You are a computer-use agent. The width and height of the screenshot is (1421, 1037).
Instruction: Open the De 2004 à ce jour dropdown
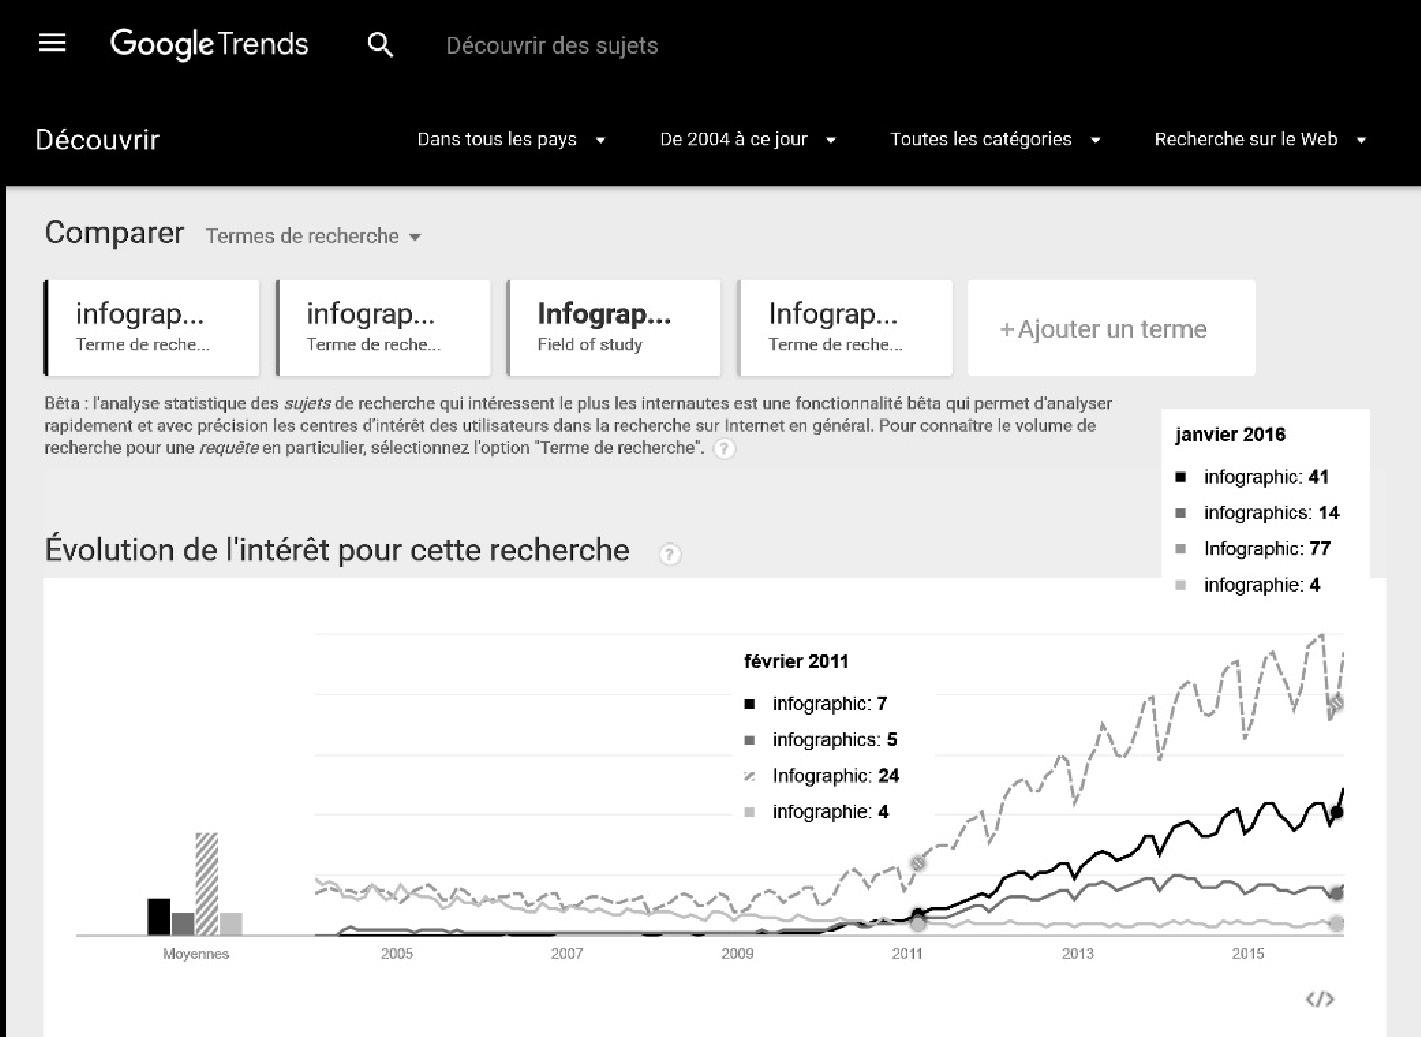[x=748, y=139]
